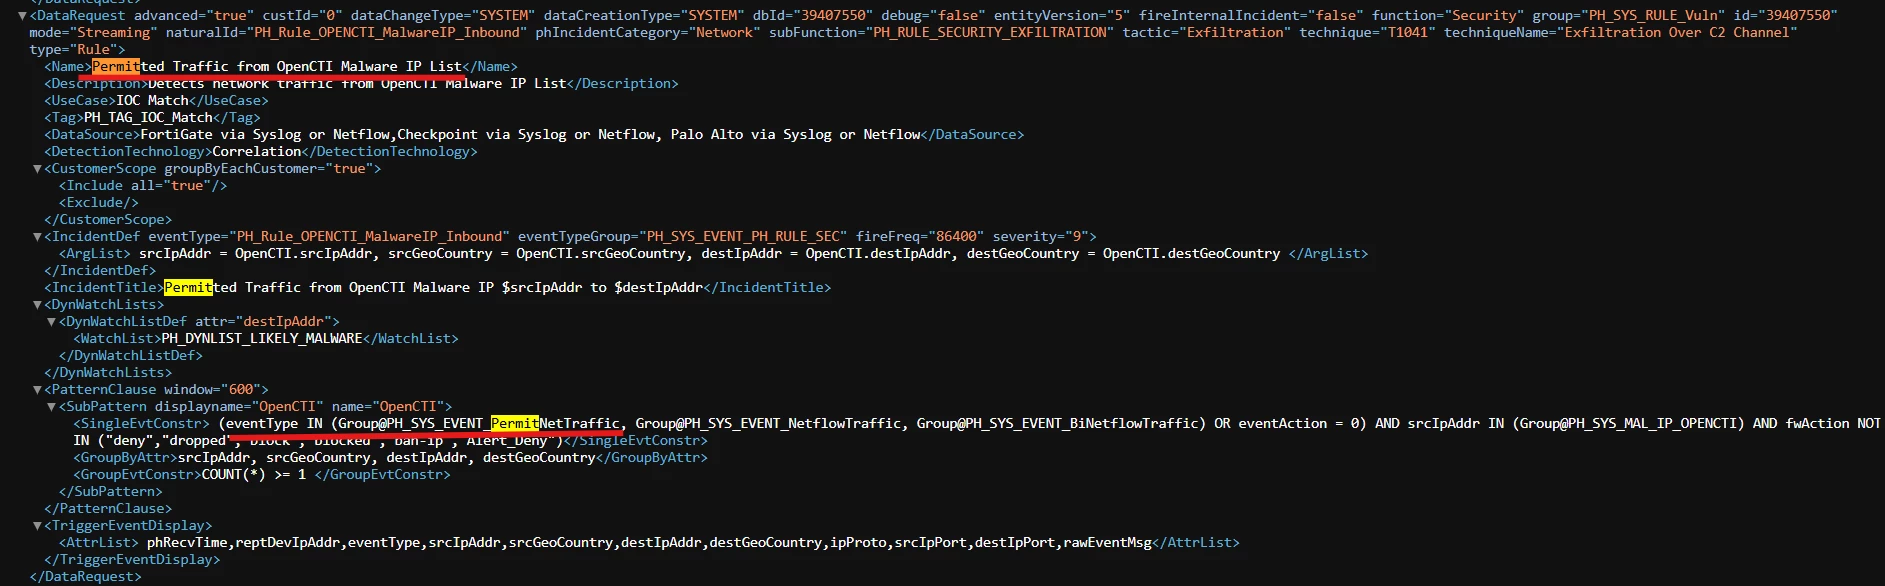Click the closing DynWatchListDef tag

(131, 356)
